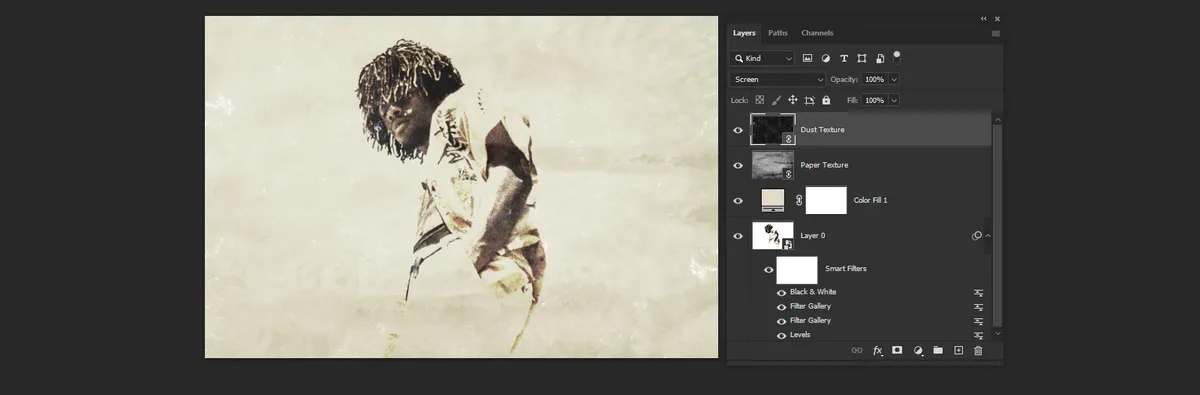Prevent auto-nesting into artboards lock icon
Screen dimensions: 1200x395
point(809,100)
